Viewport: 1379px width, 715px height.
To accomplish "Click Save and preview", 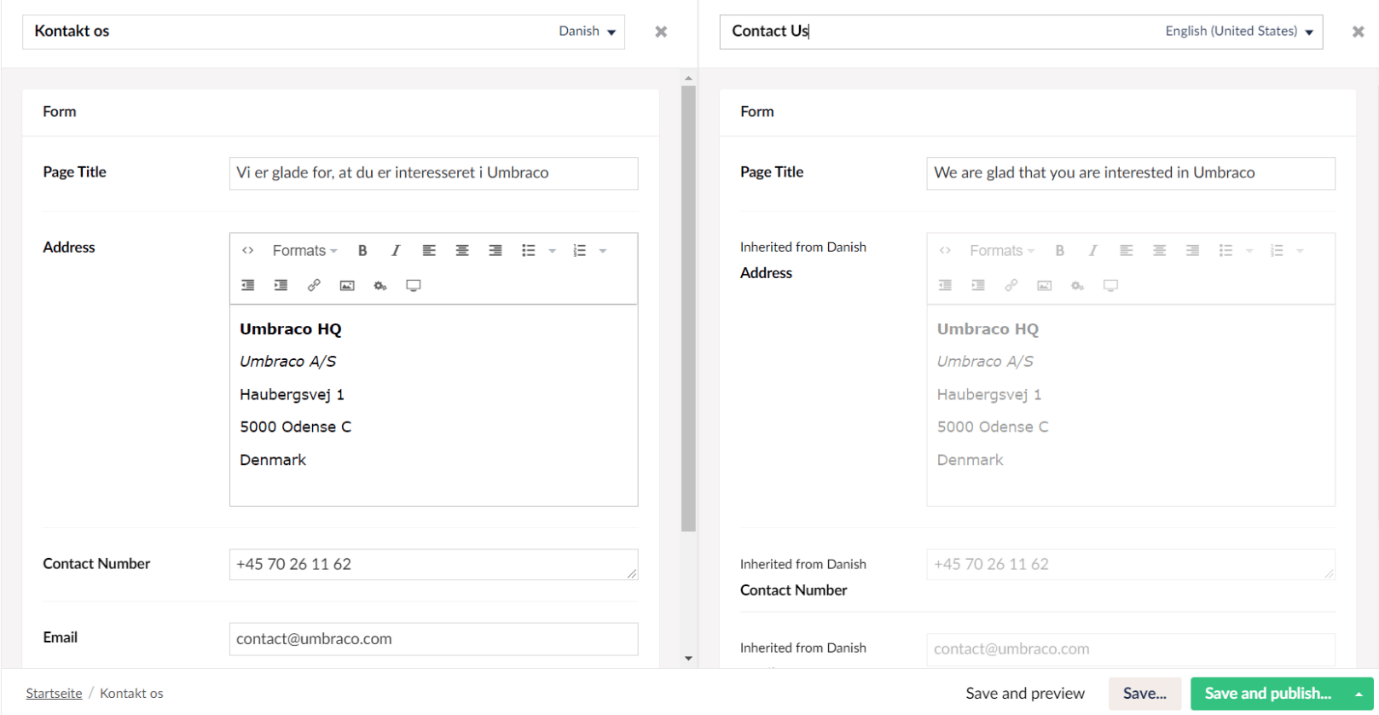I will (1025, 694).
